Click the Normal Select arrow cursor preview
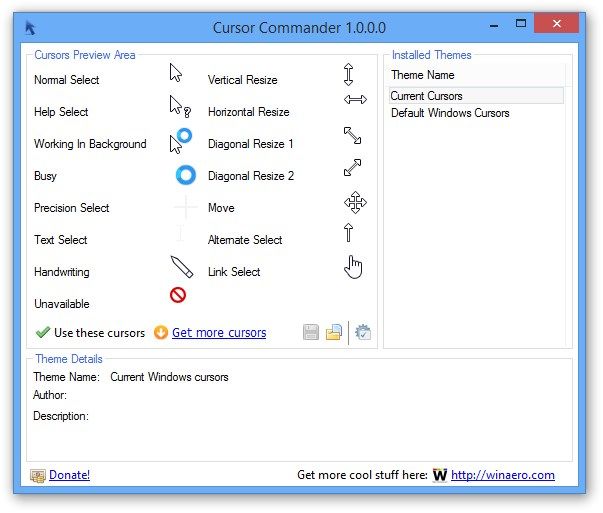 (x=176, y=73)
